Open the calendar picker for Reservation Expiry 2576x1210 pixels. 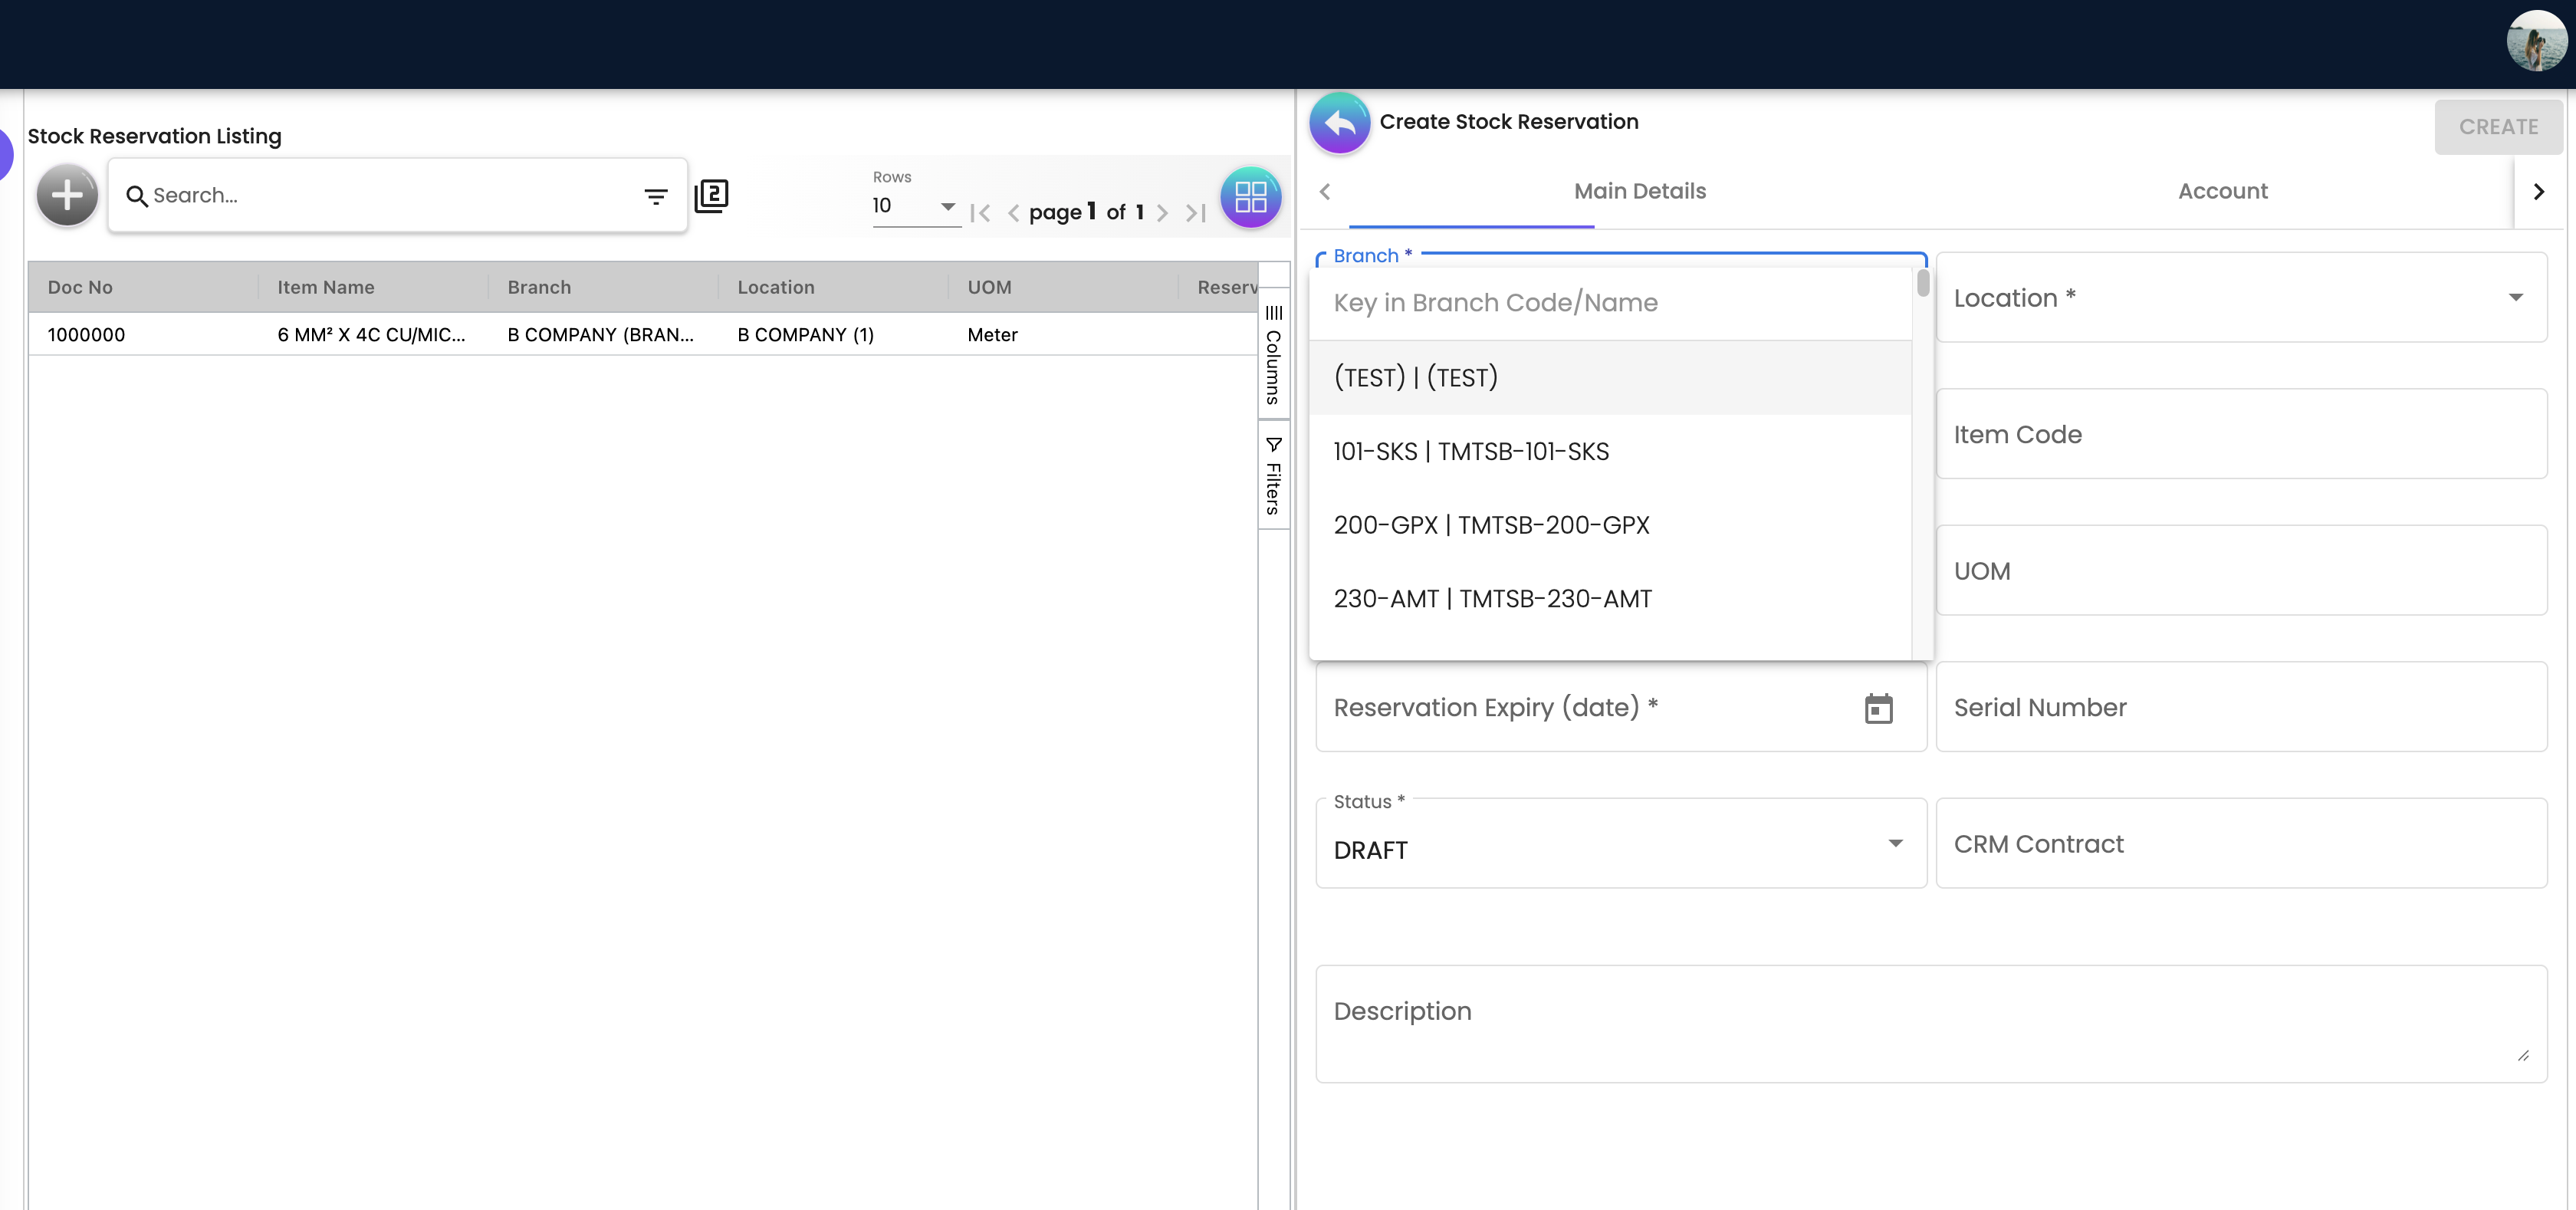pos(1878,708)
